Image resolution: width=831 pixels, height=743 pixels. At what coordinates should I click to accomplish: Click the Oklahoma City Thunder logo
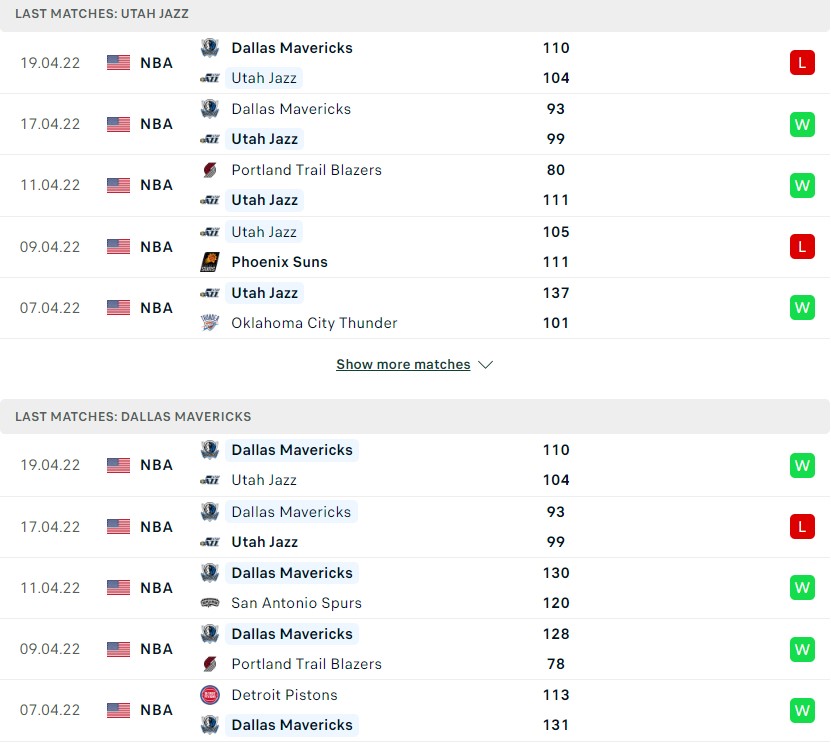pos(209,323)
